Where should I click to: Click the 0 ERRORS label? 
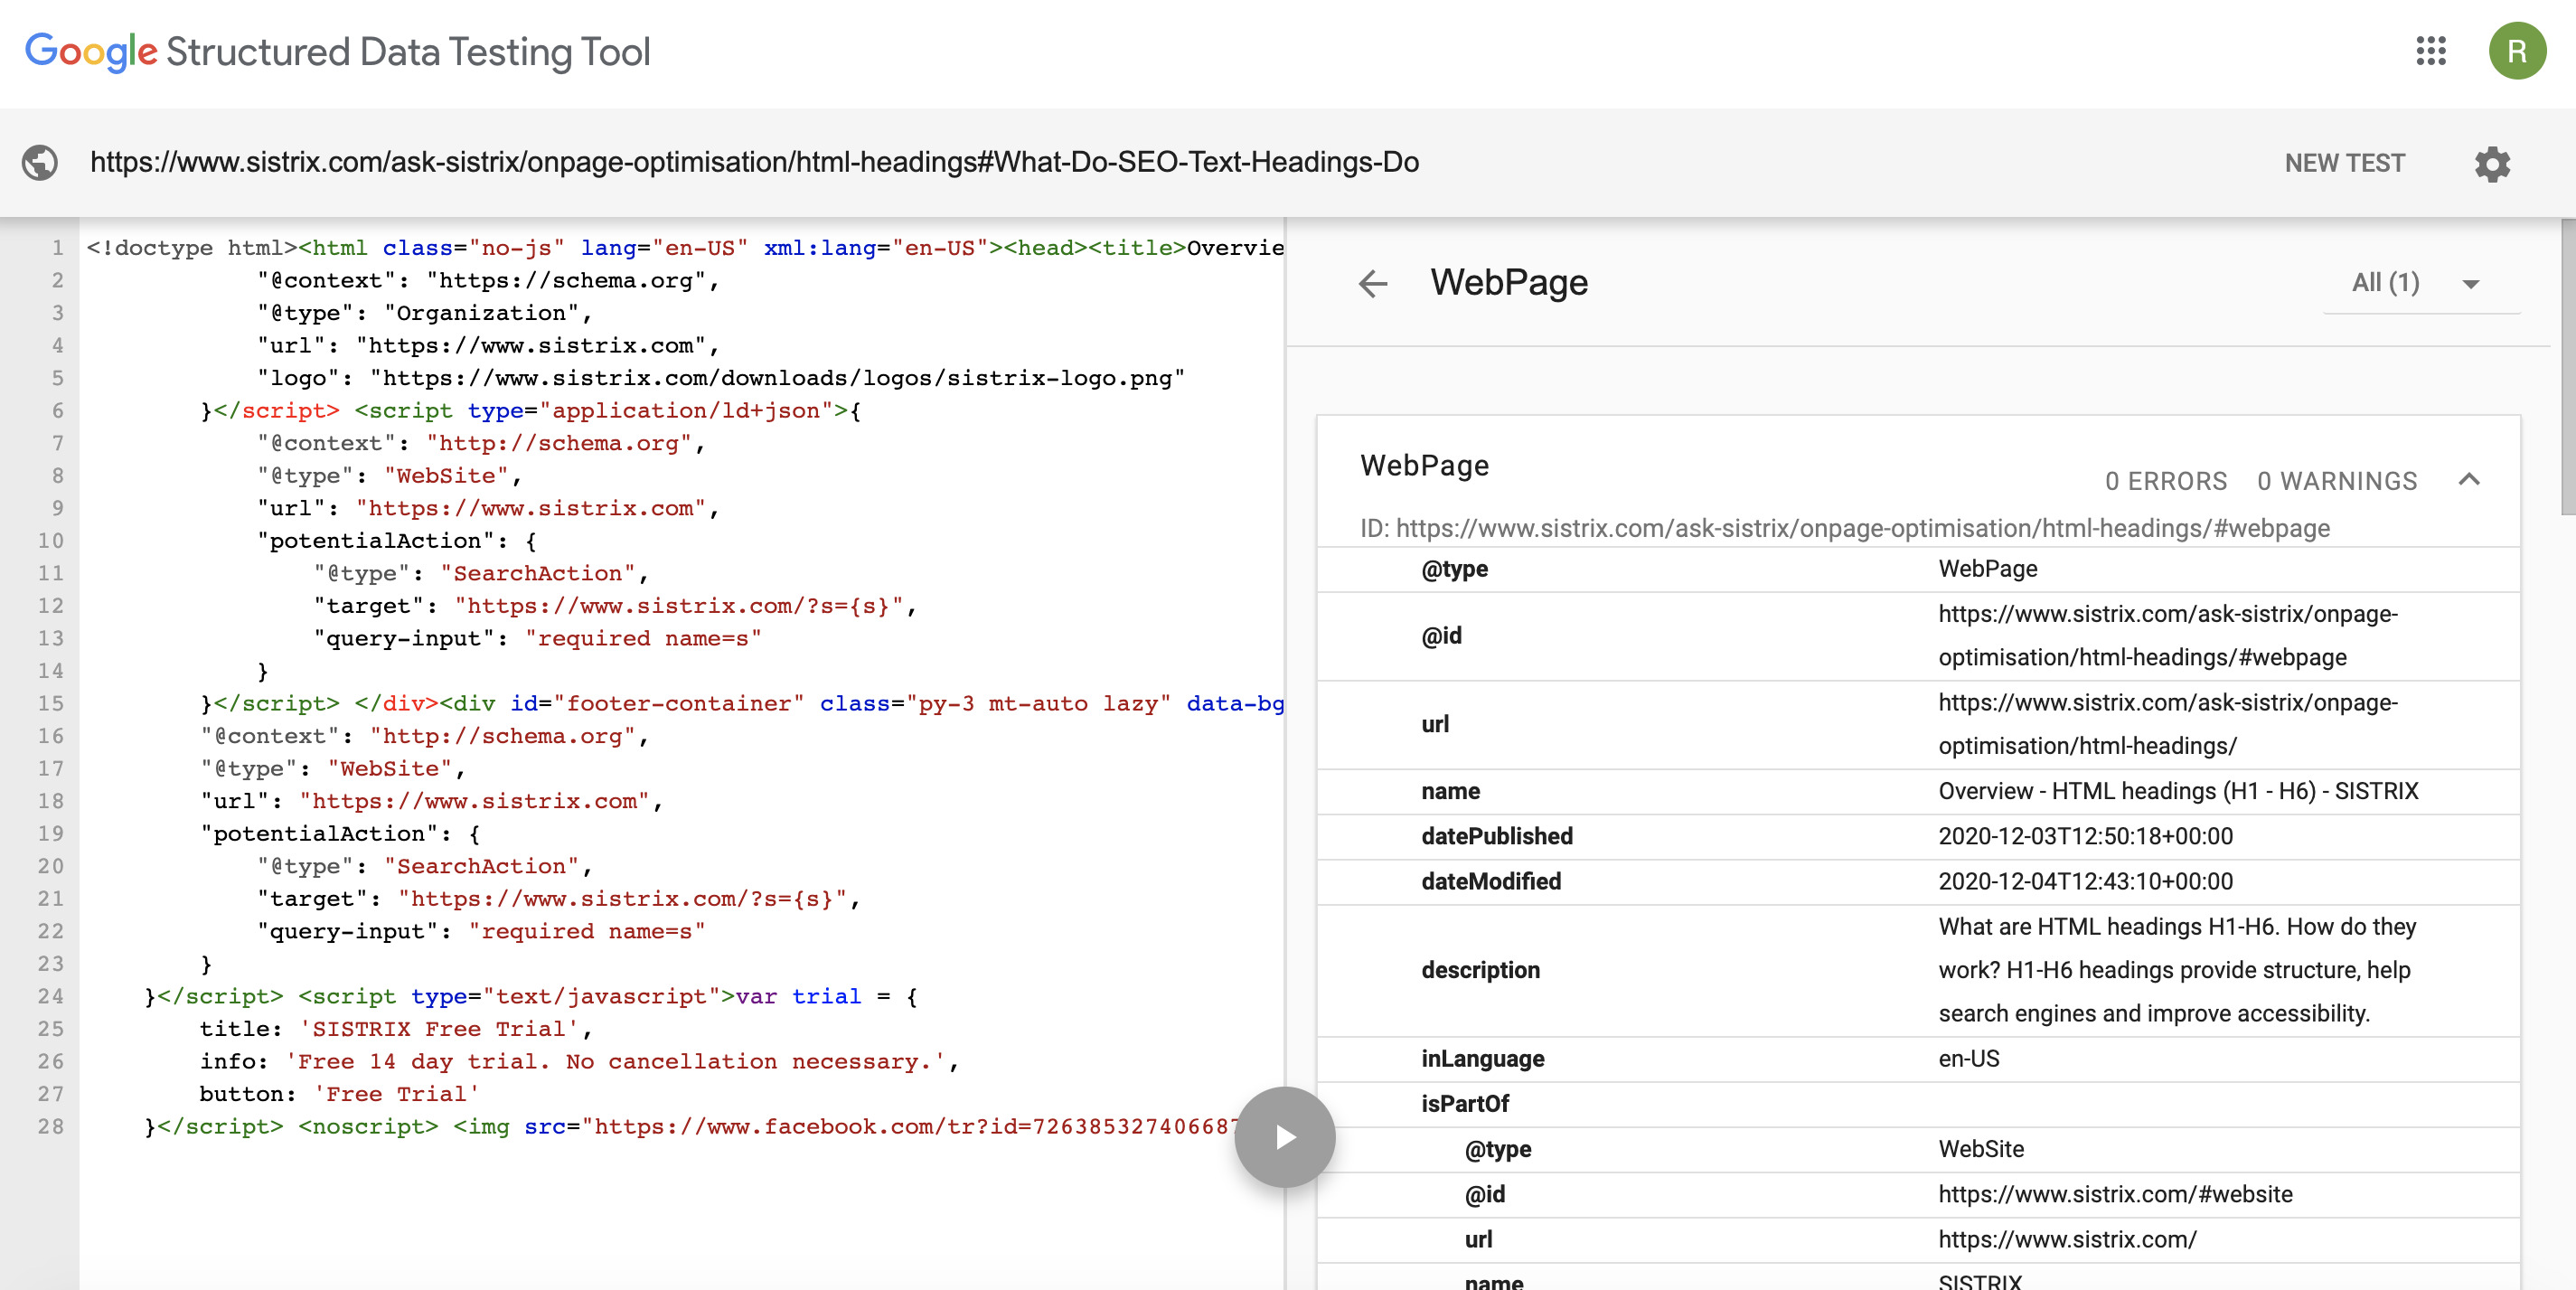coord(2165,481)
